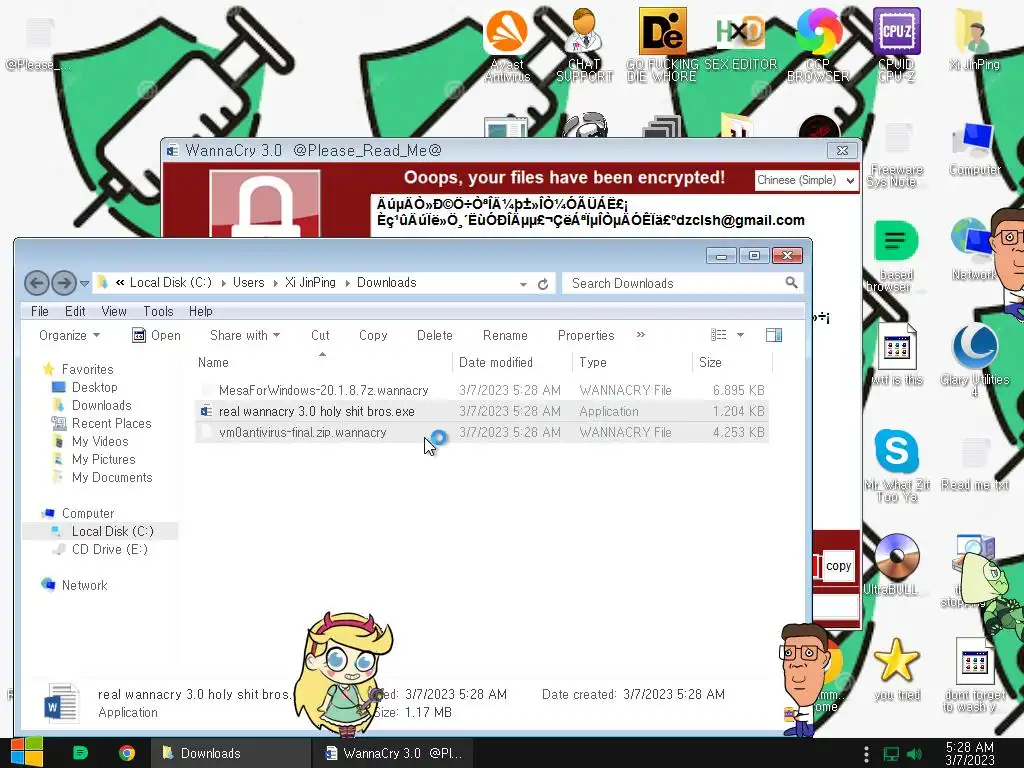Image resolution: width=1024 pixels, height=768 pixels.
Task: Select MesaForWindows-20.1.8.7z.wannacry file
Action: pos(481,391)
